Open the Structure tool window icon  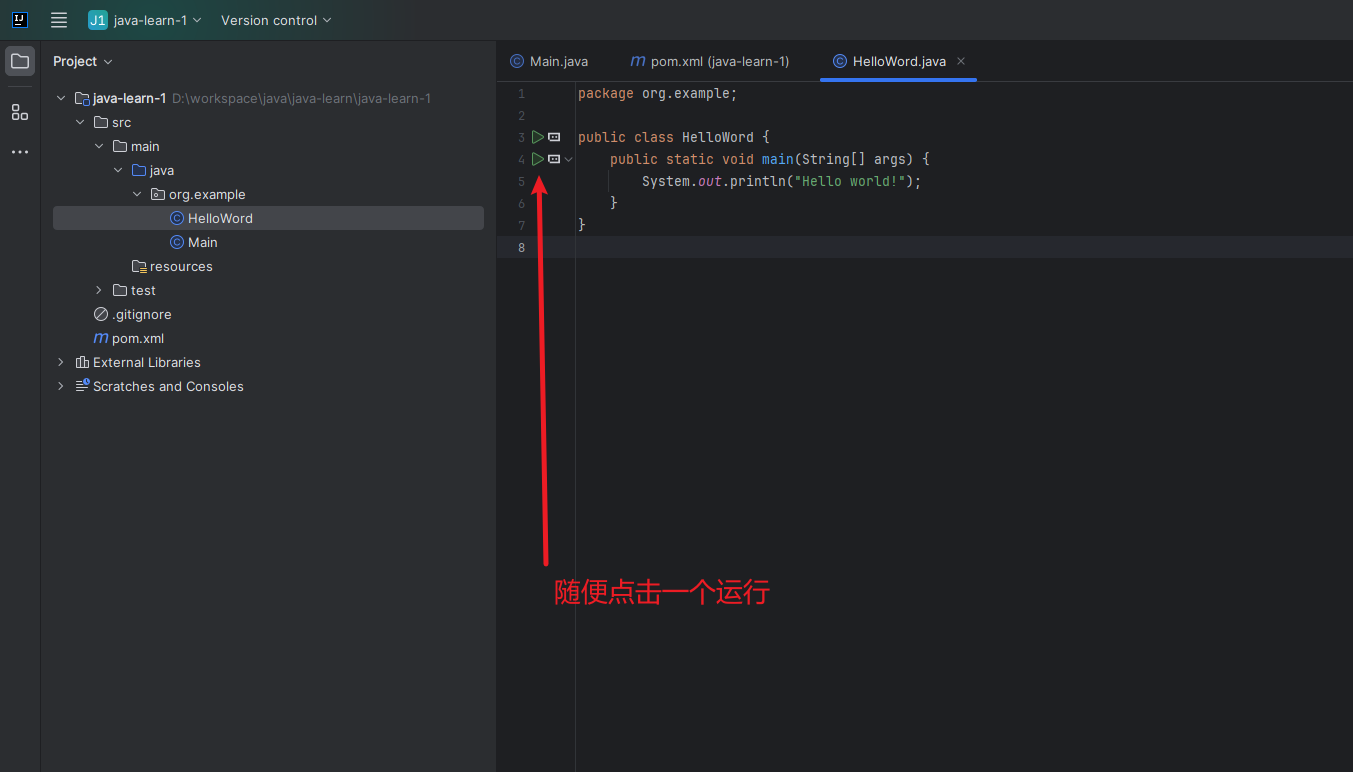[x=20, y=112]
